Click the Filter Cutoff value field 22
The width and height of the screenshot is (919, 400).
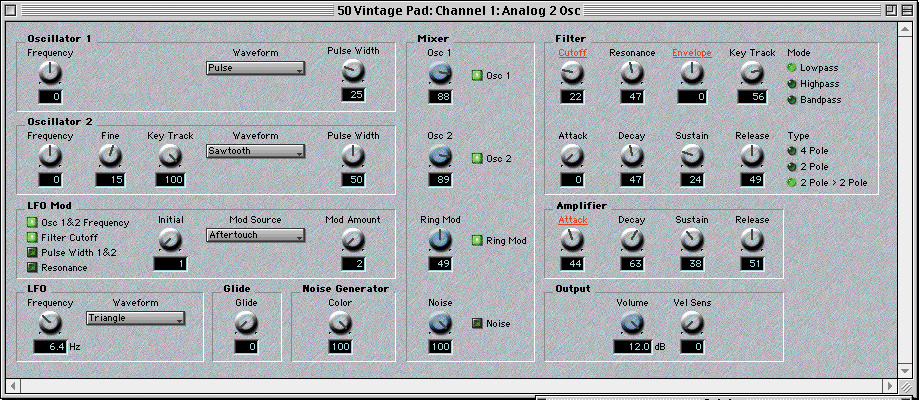pos(572,97)
